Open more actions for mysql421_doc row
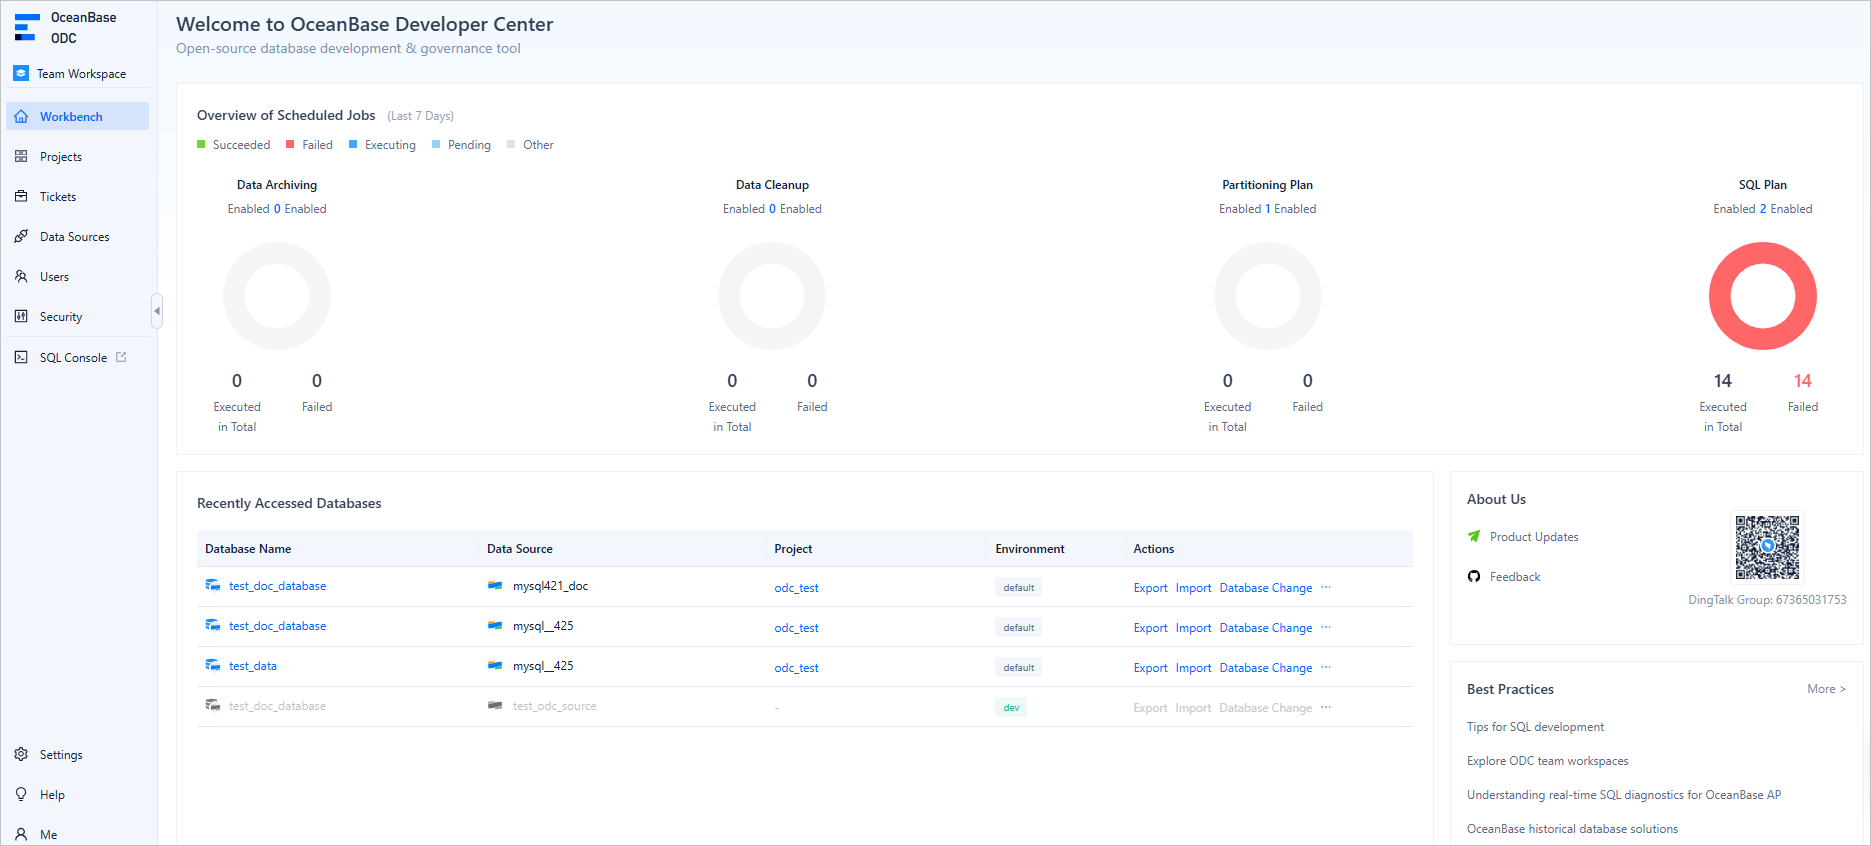 pos(1326,588)
